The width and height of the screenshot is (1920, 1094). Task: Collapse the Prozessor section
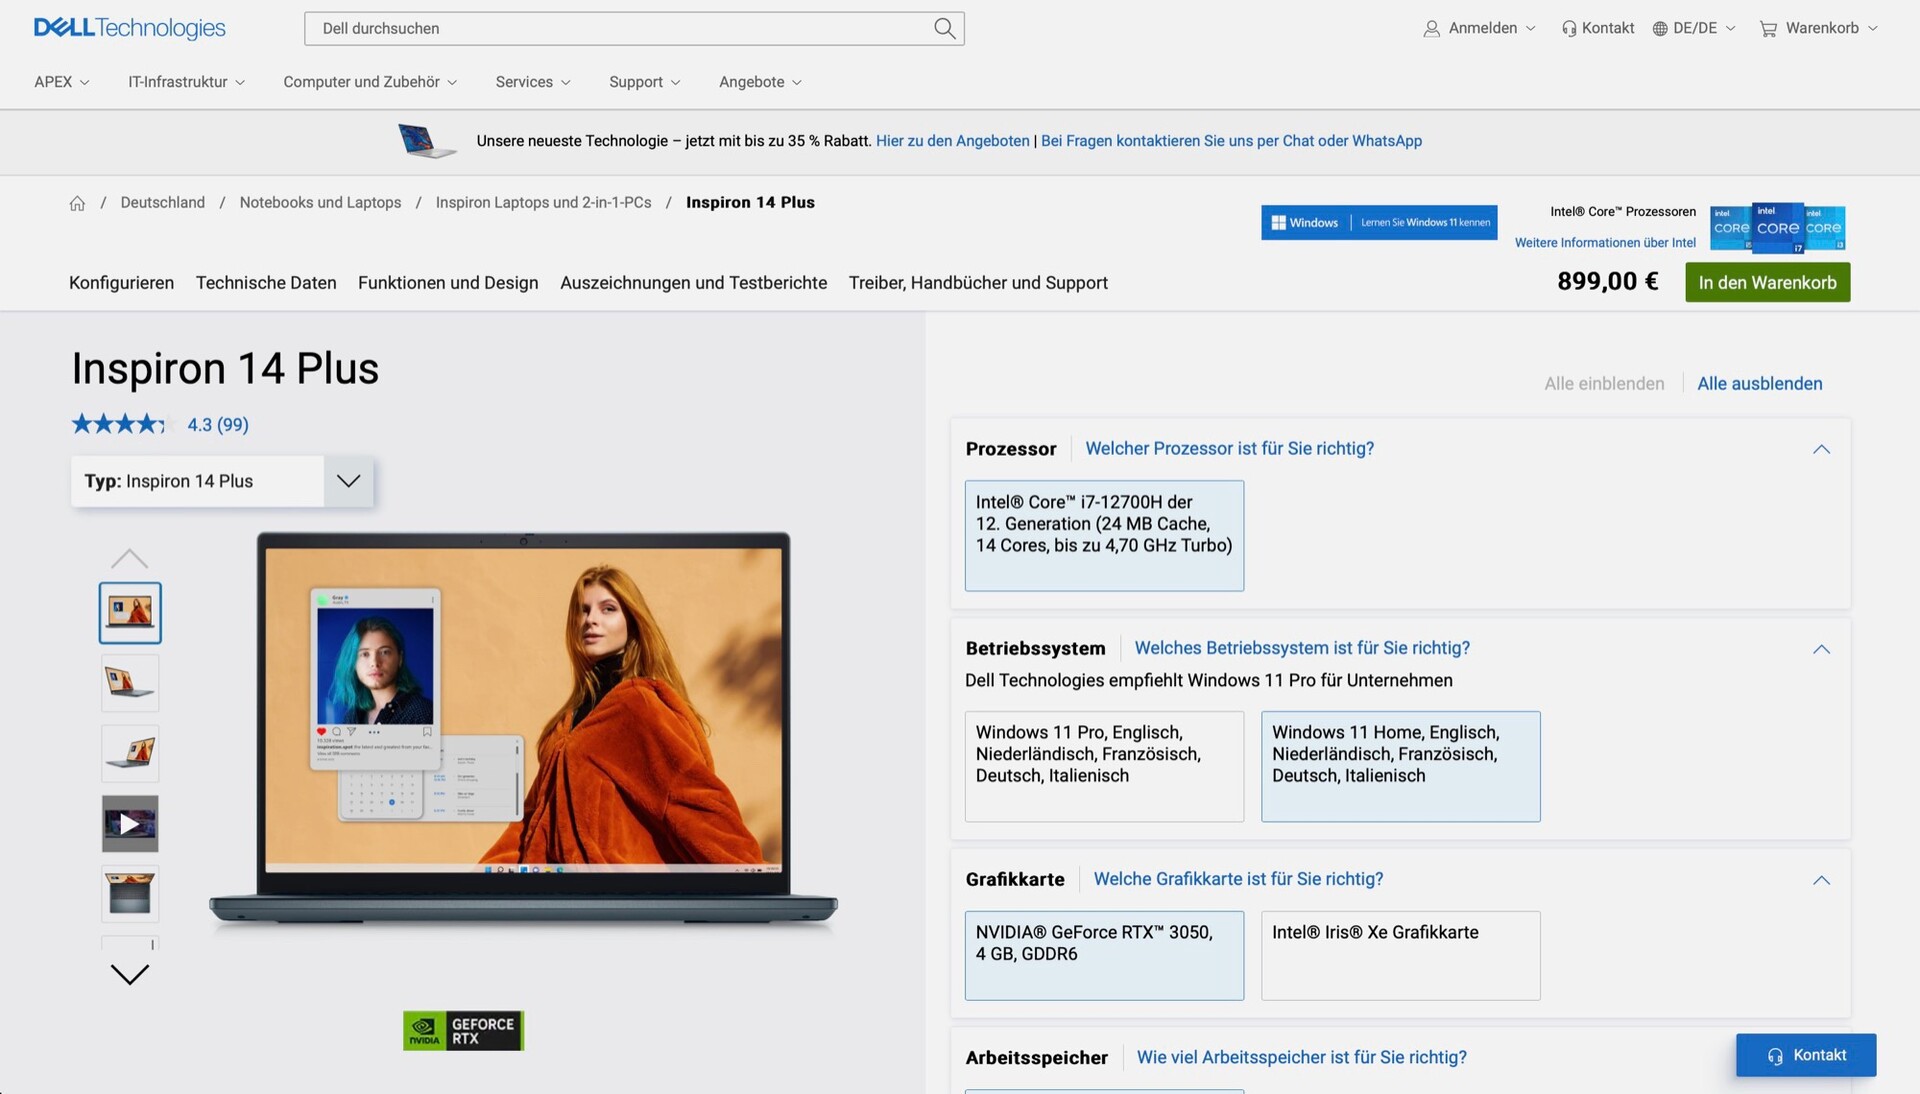[x=1821, y=450]
